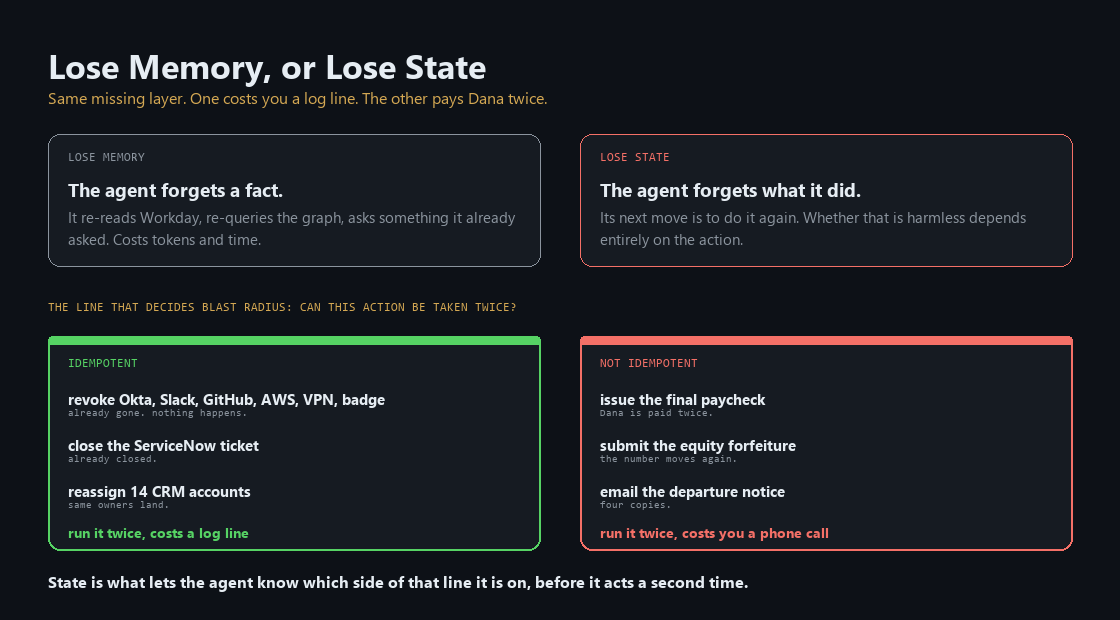Viewport: 1120px width, 620px height.
Task: Select the subtitle about paying Dana twice
Action: coord(298,99)
